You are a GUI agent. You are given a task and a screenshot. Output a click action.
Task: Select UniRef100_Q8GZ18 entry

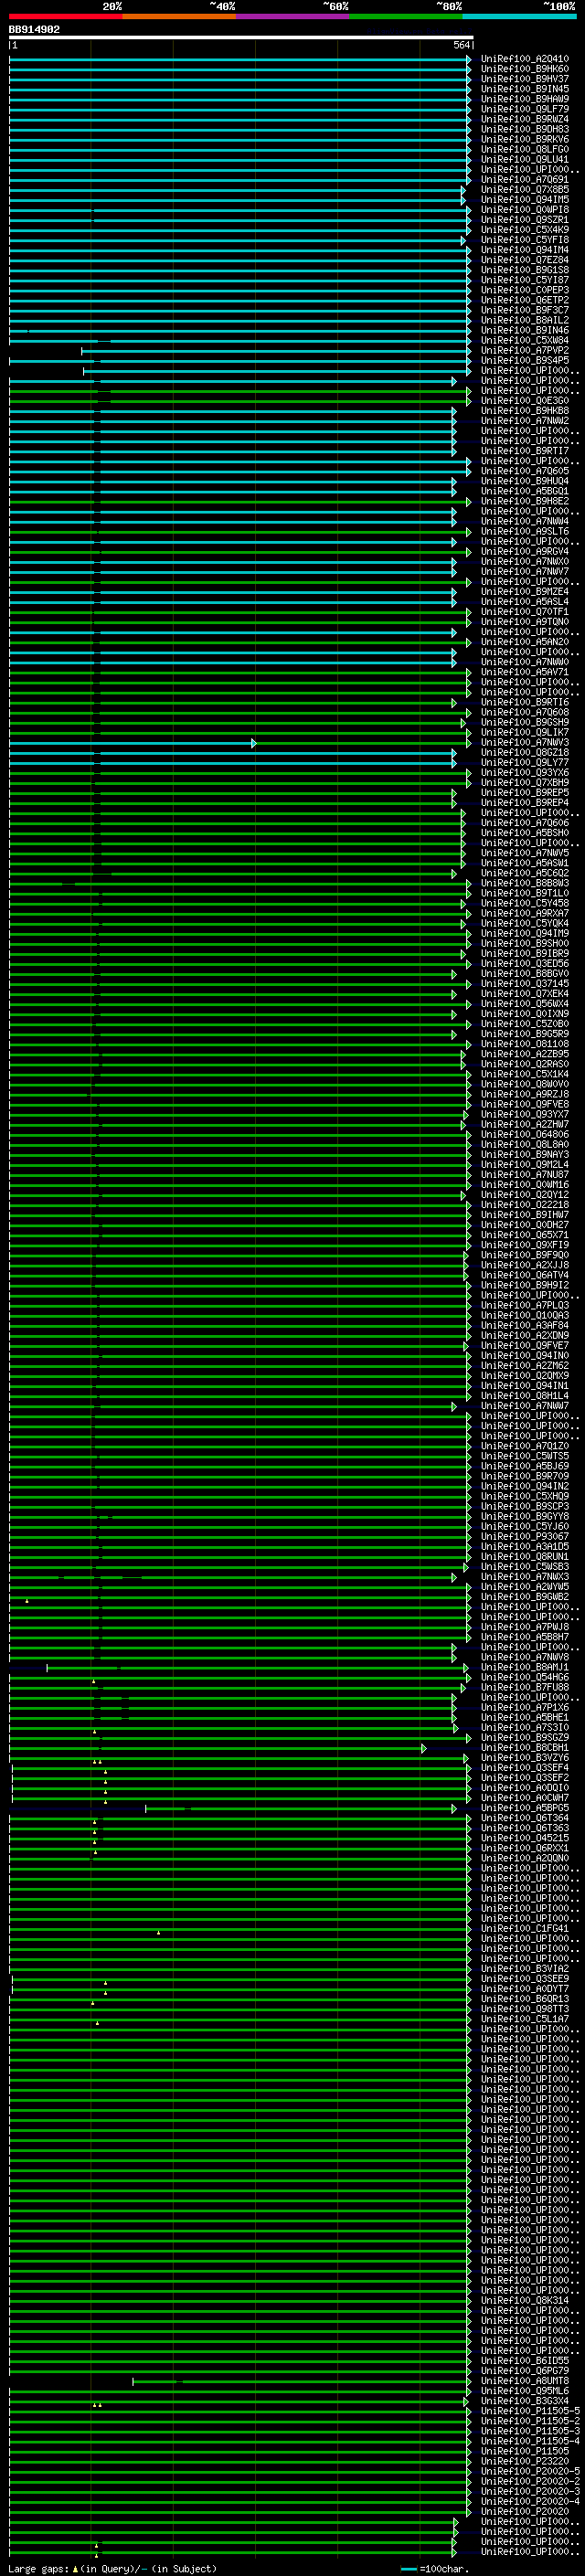(x=525, y=753)
